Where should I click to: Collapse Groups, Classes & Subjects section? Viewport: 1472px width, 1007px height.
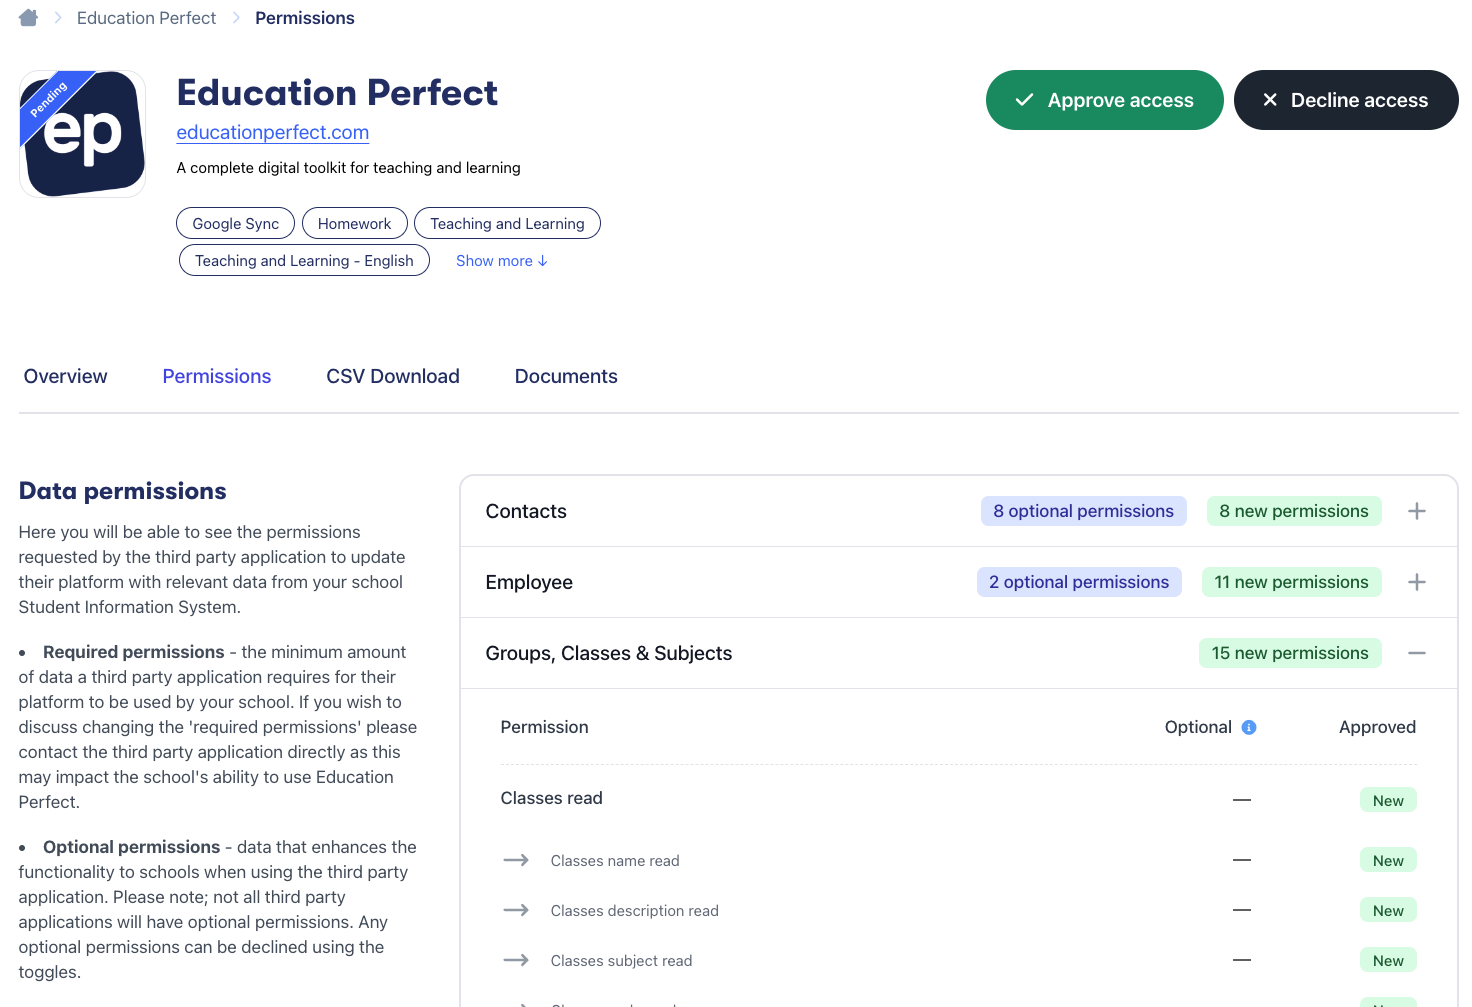[x=1417, y=653]
